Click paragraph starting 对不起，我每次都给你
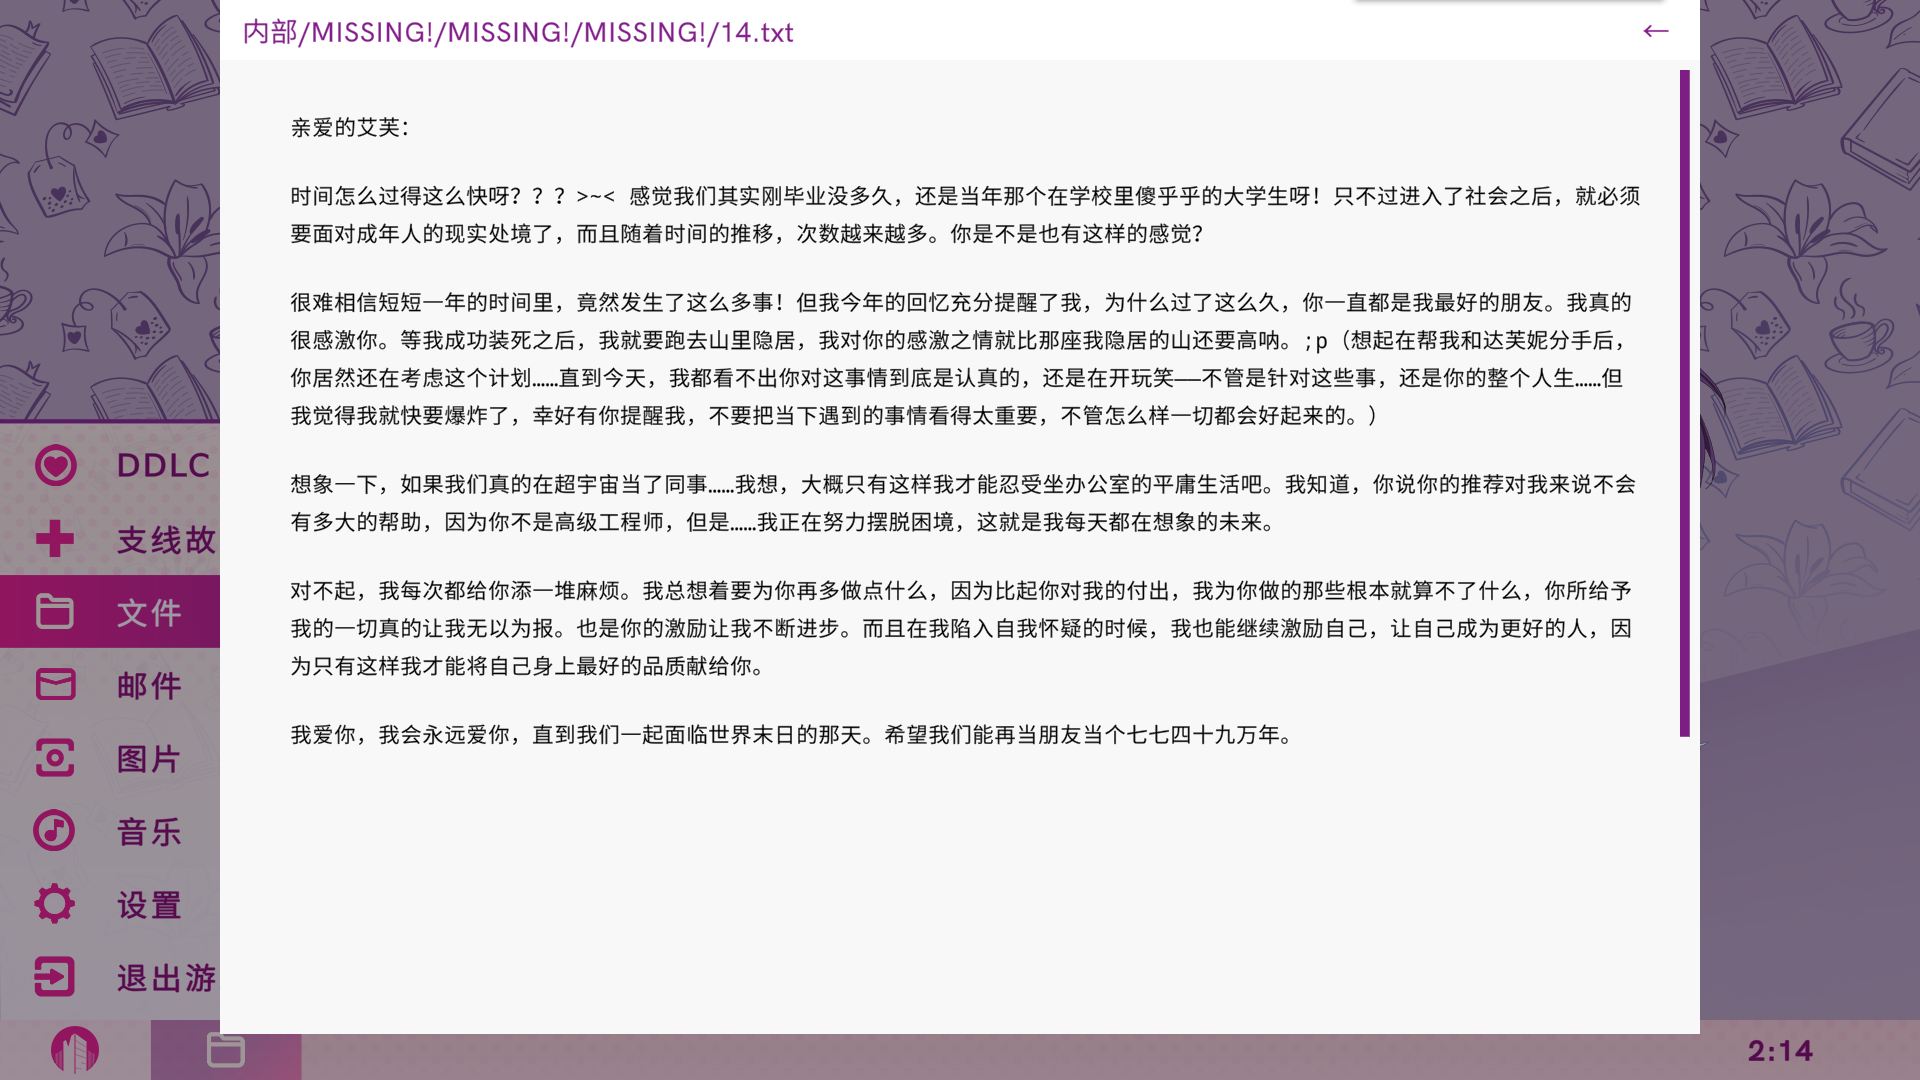1920x1080 pixels. [x=962, y=628]
